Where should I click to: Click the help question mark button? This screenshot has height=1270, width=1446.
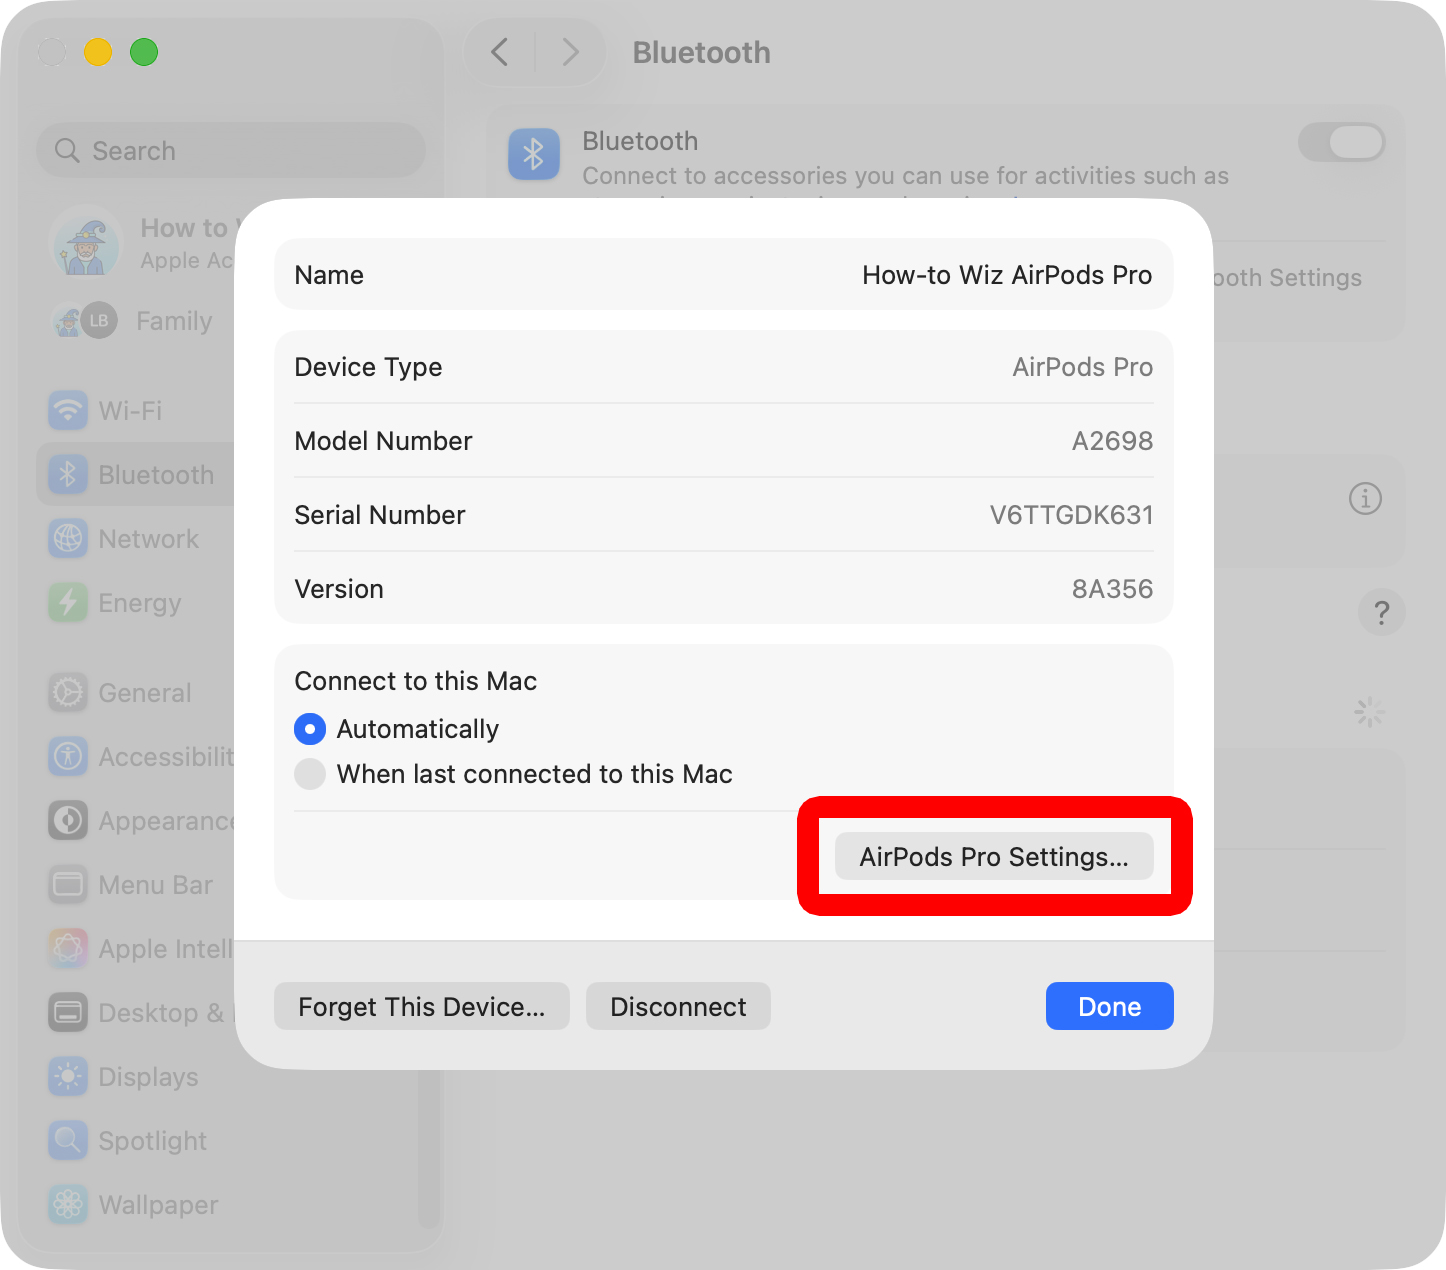coord(1381,612)
